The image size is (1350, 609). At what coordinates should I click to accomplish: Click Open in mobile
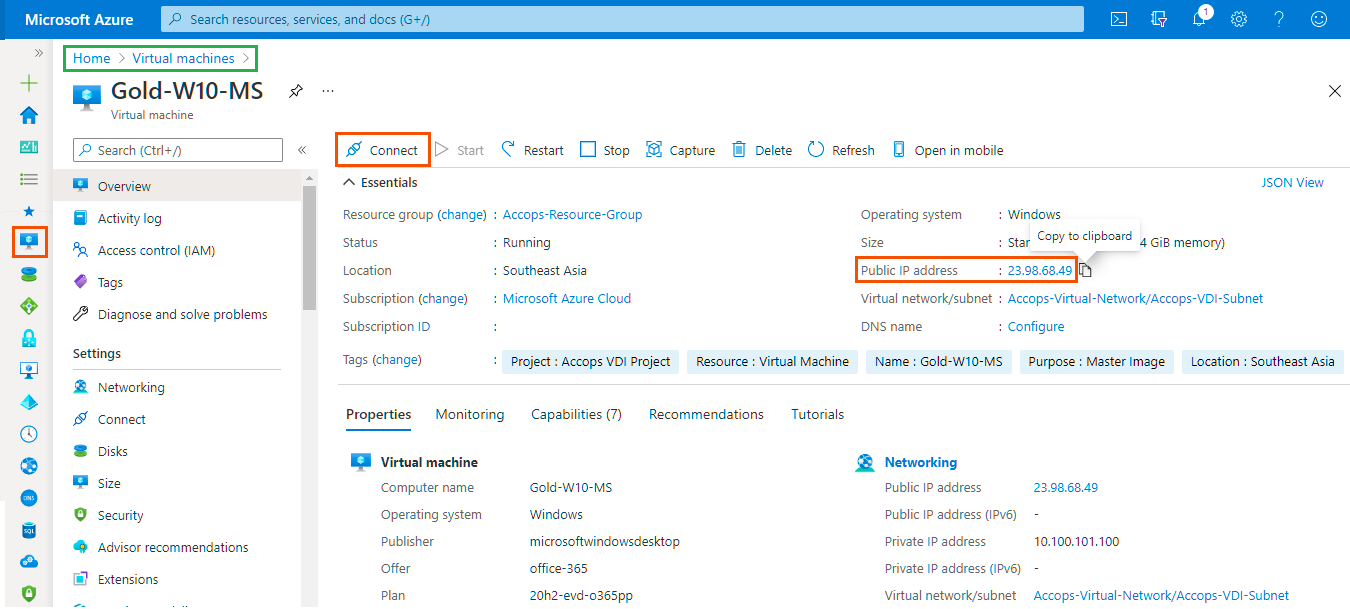click(947, 150)
